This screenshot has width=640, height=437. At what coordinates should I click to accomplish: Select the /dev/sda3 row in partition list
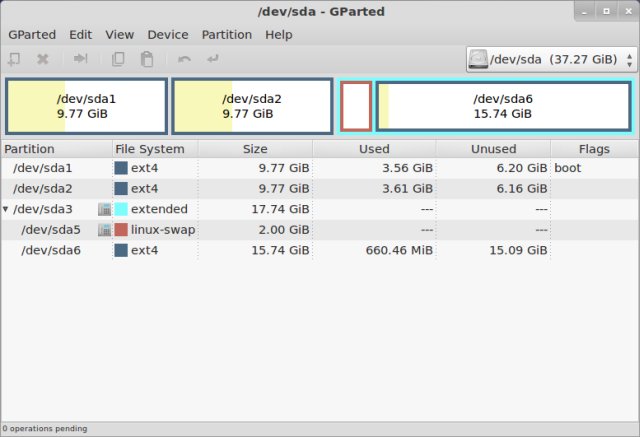pyautogui.click(x=320, y=209)
